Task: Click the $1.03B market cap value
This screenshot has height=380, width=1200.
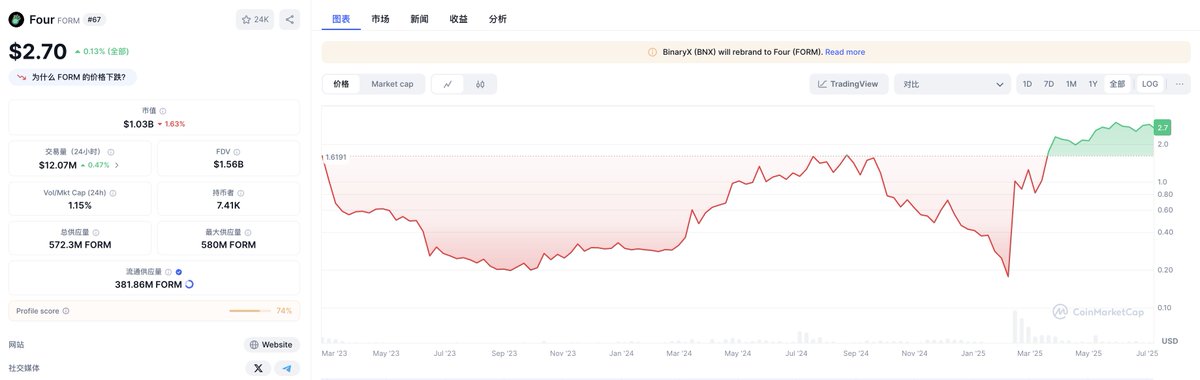Action: click(138, 124)
